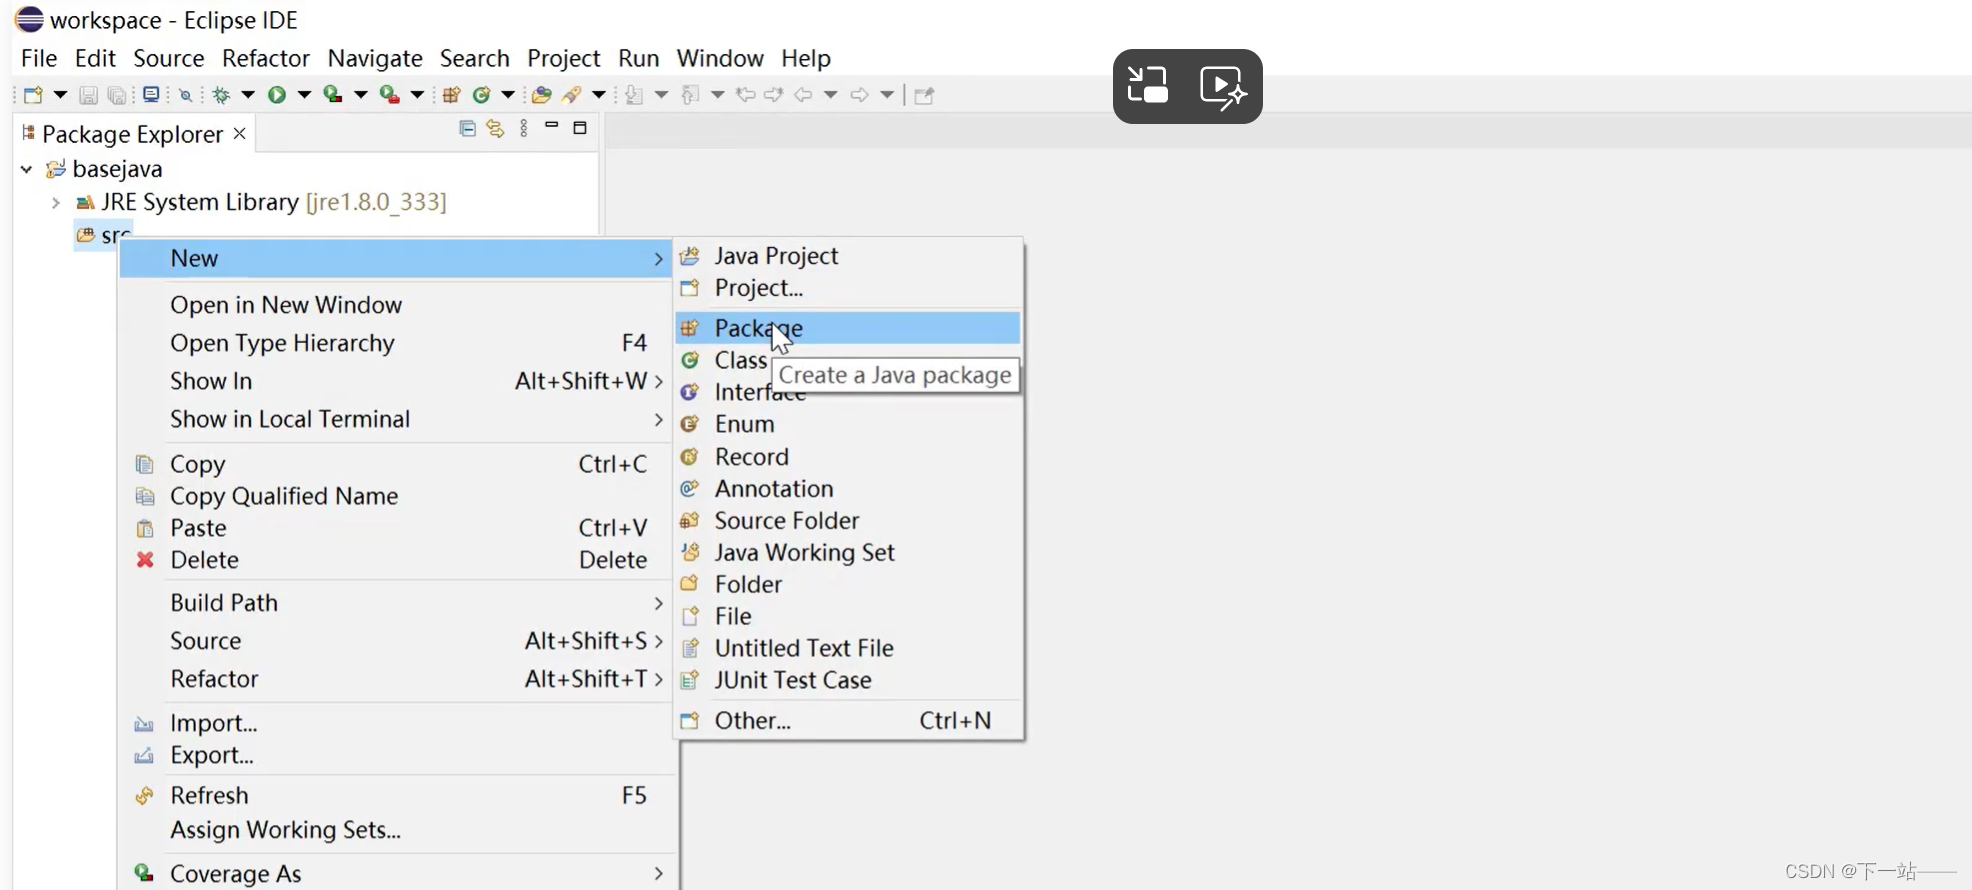This screenshot has height=890, width=1972.
Task: Click the green Run button
Action: 277,95
